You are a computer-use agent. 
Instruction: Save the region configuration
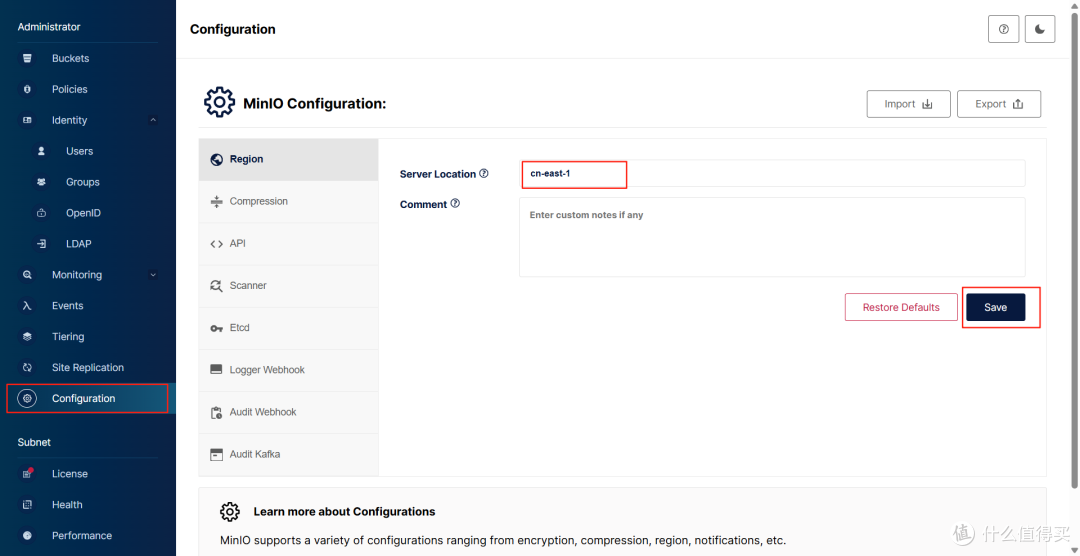(995, 307)
